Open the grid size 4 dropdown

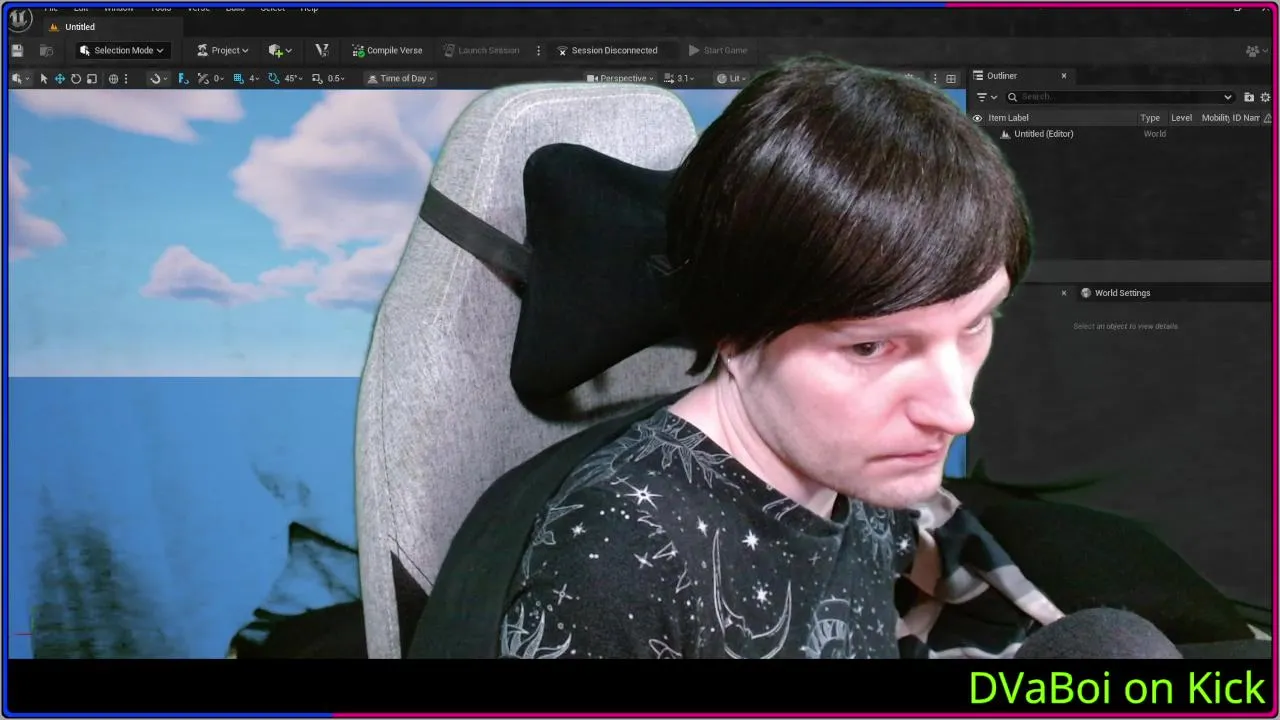click(x=254, y=78)
